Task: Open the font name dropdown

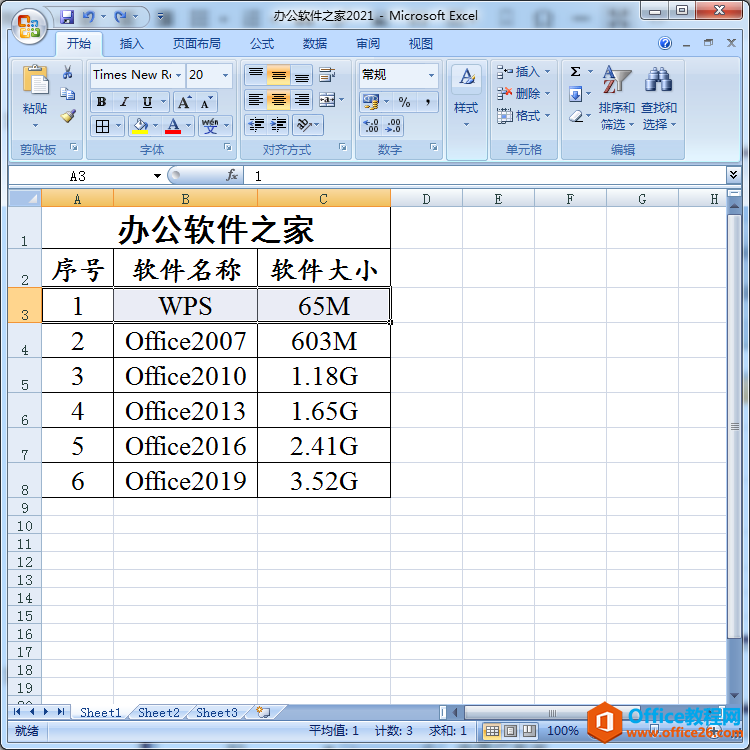Action: (178, 75)
